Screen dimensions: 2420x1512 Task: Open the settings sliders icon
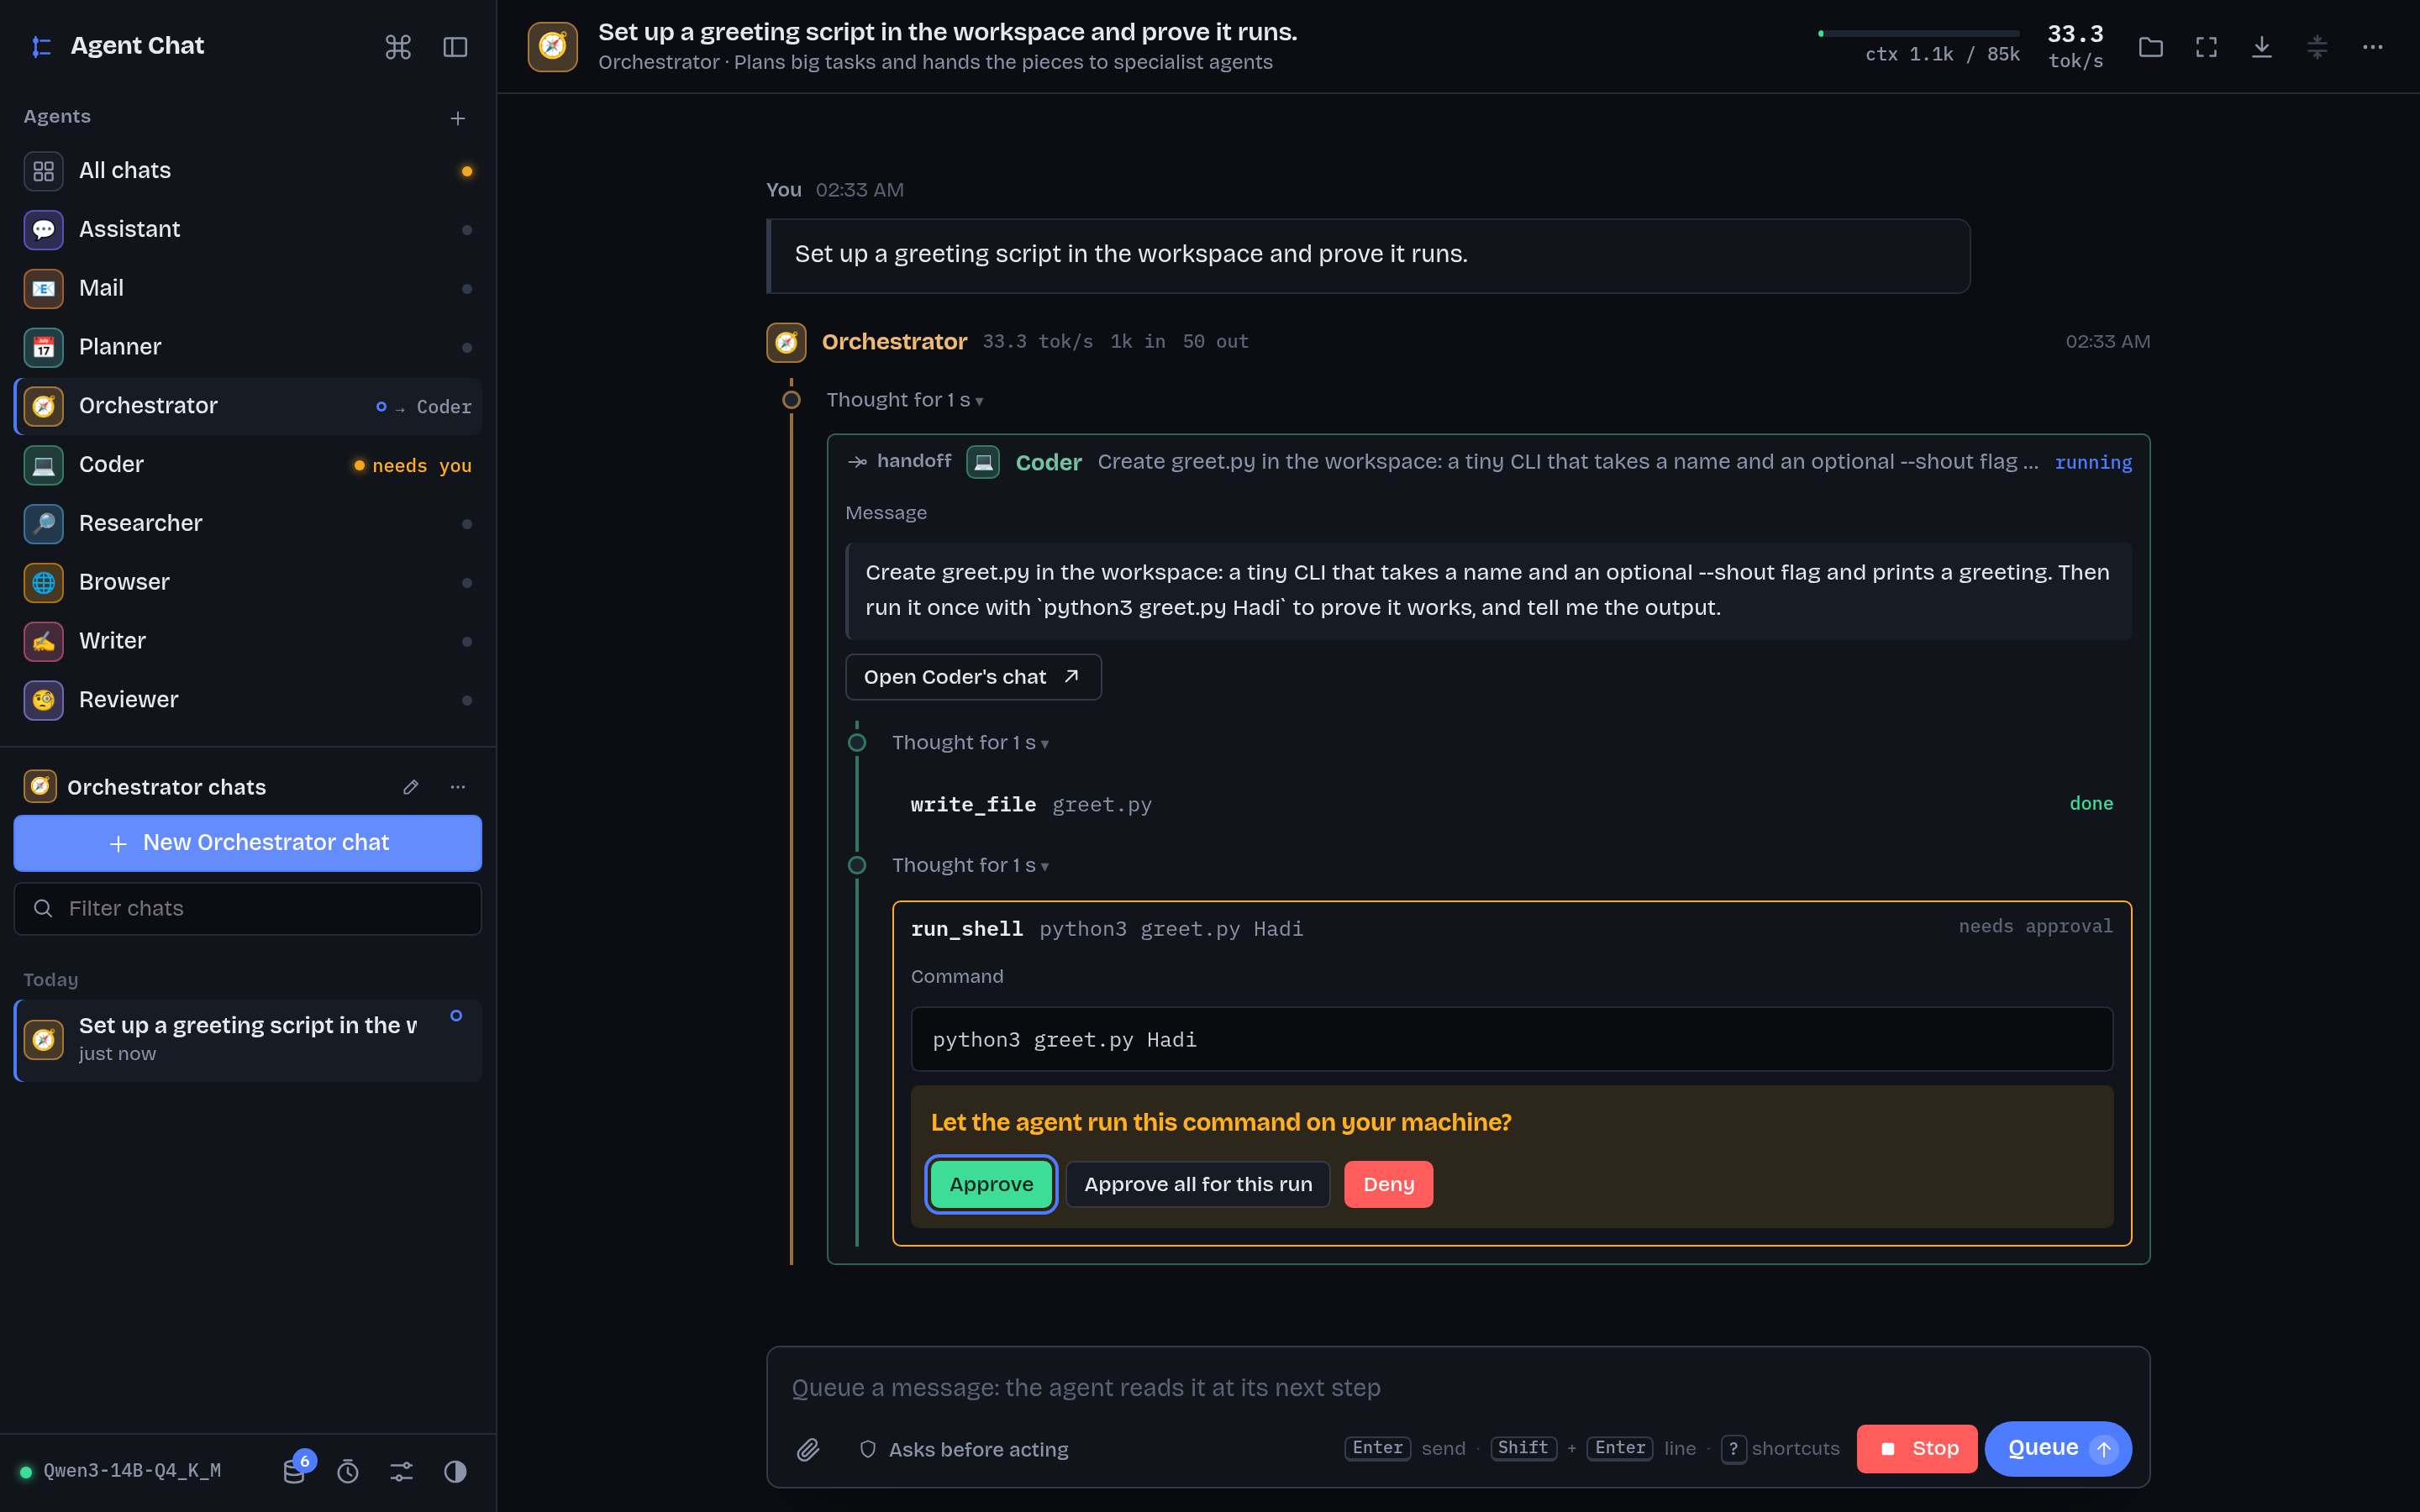401,1471
